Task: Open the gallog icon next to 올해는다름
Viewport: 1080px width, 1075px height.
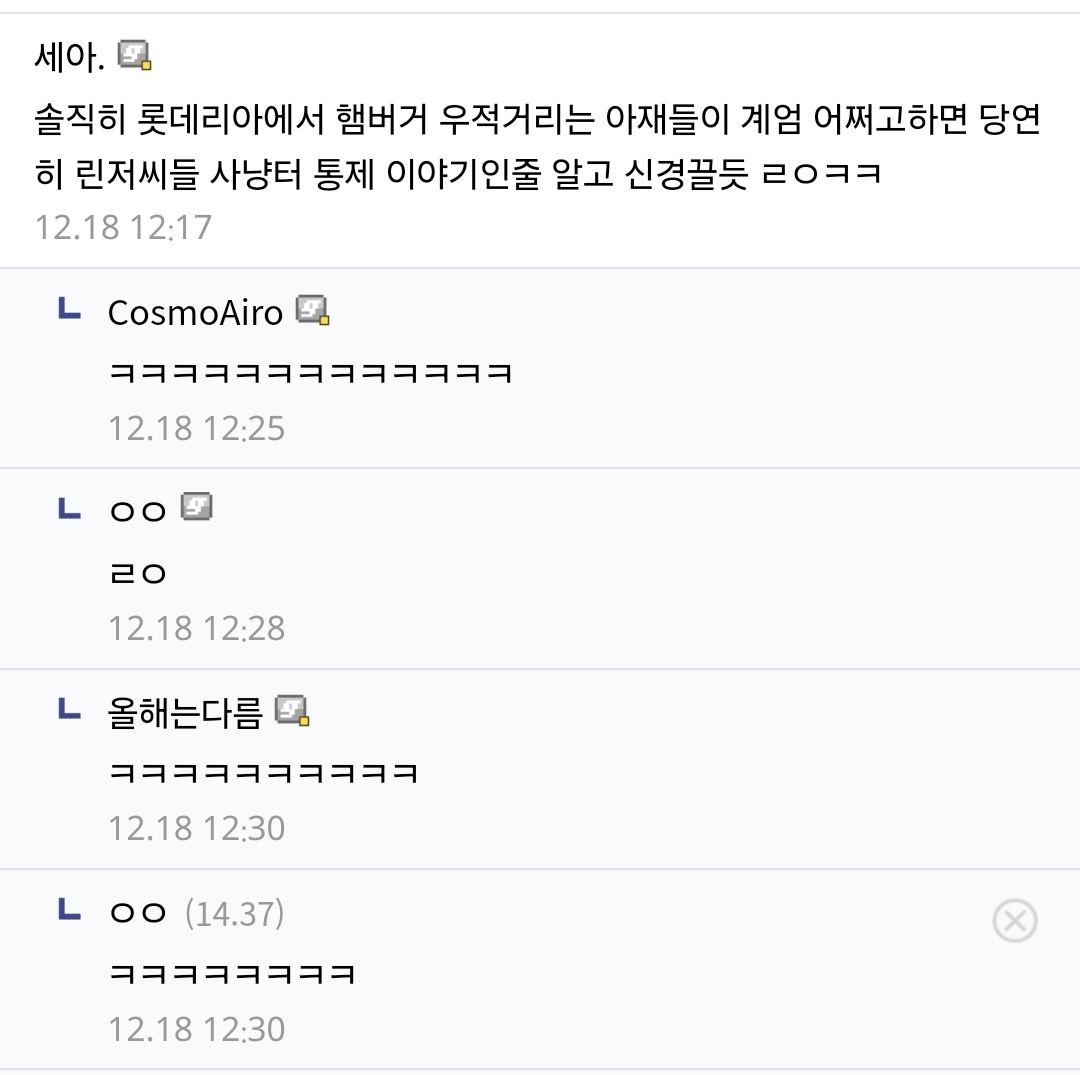Action: point(292,710)
